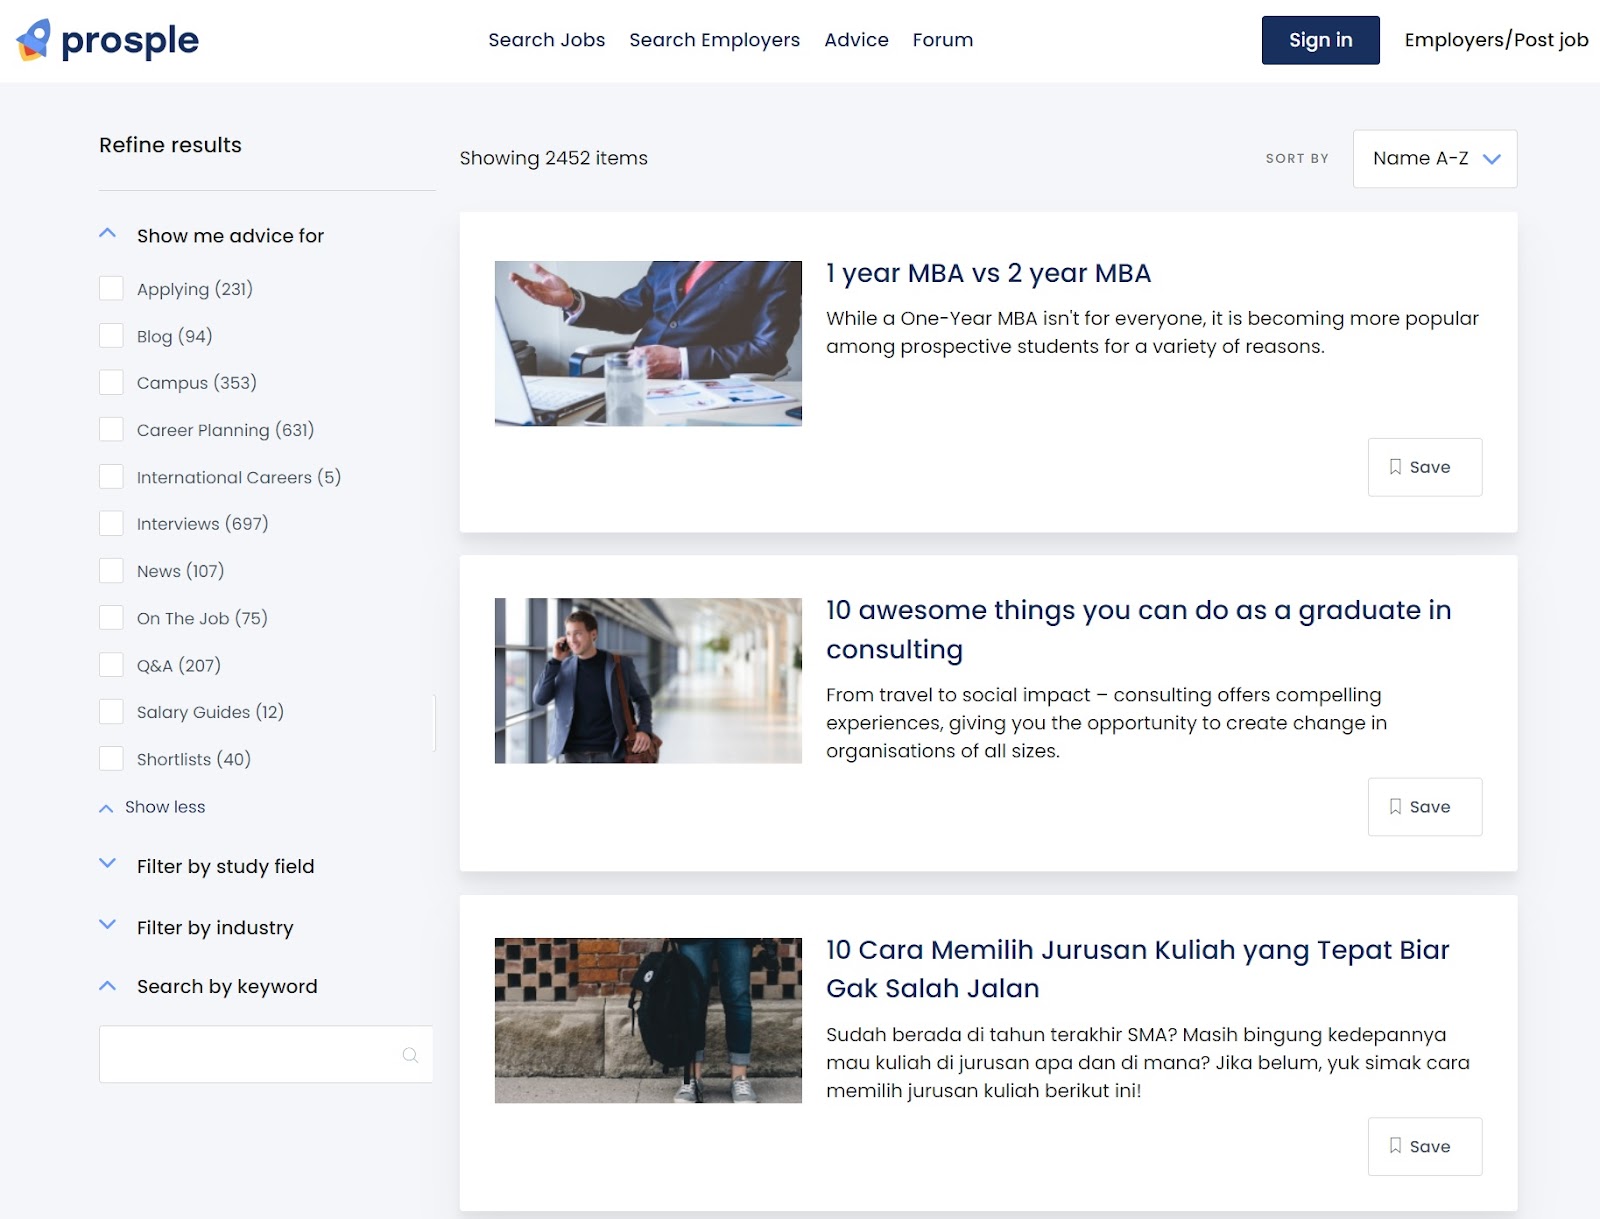Check the Blog (94) filter

(111, 336)
